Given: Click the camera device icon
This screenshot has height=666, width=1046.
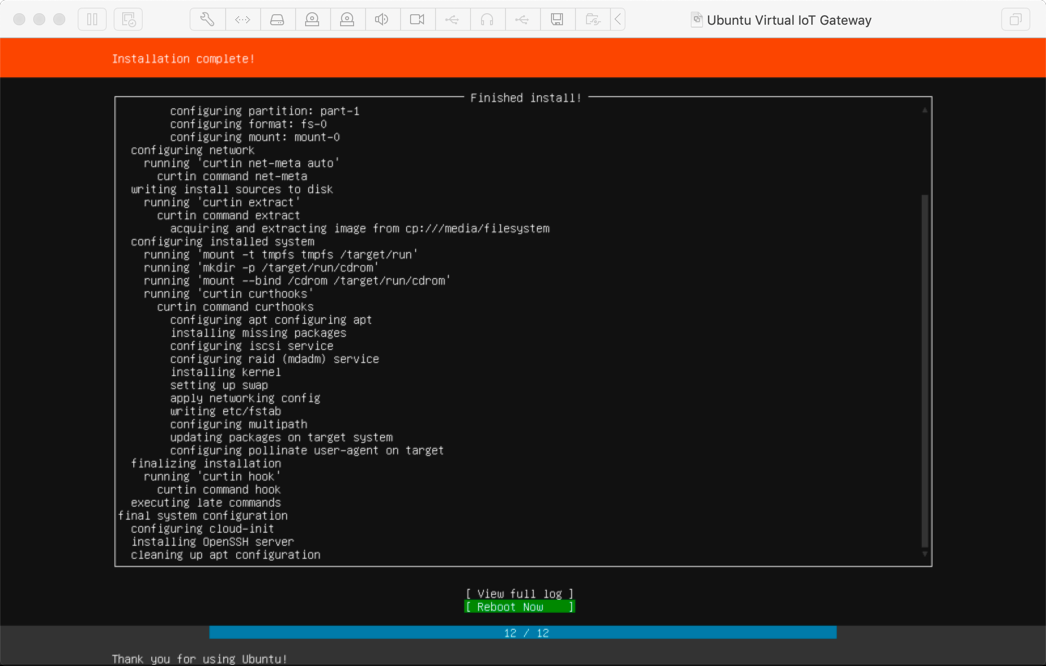Looking at the screenshot, I should coord(417,19).
